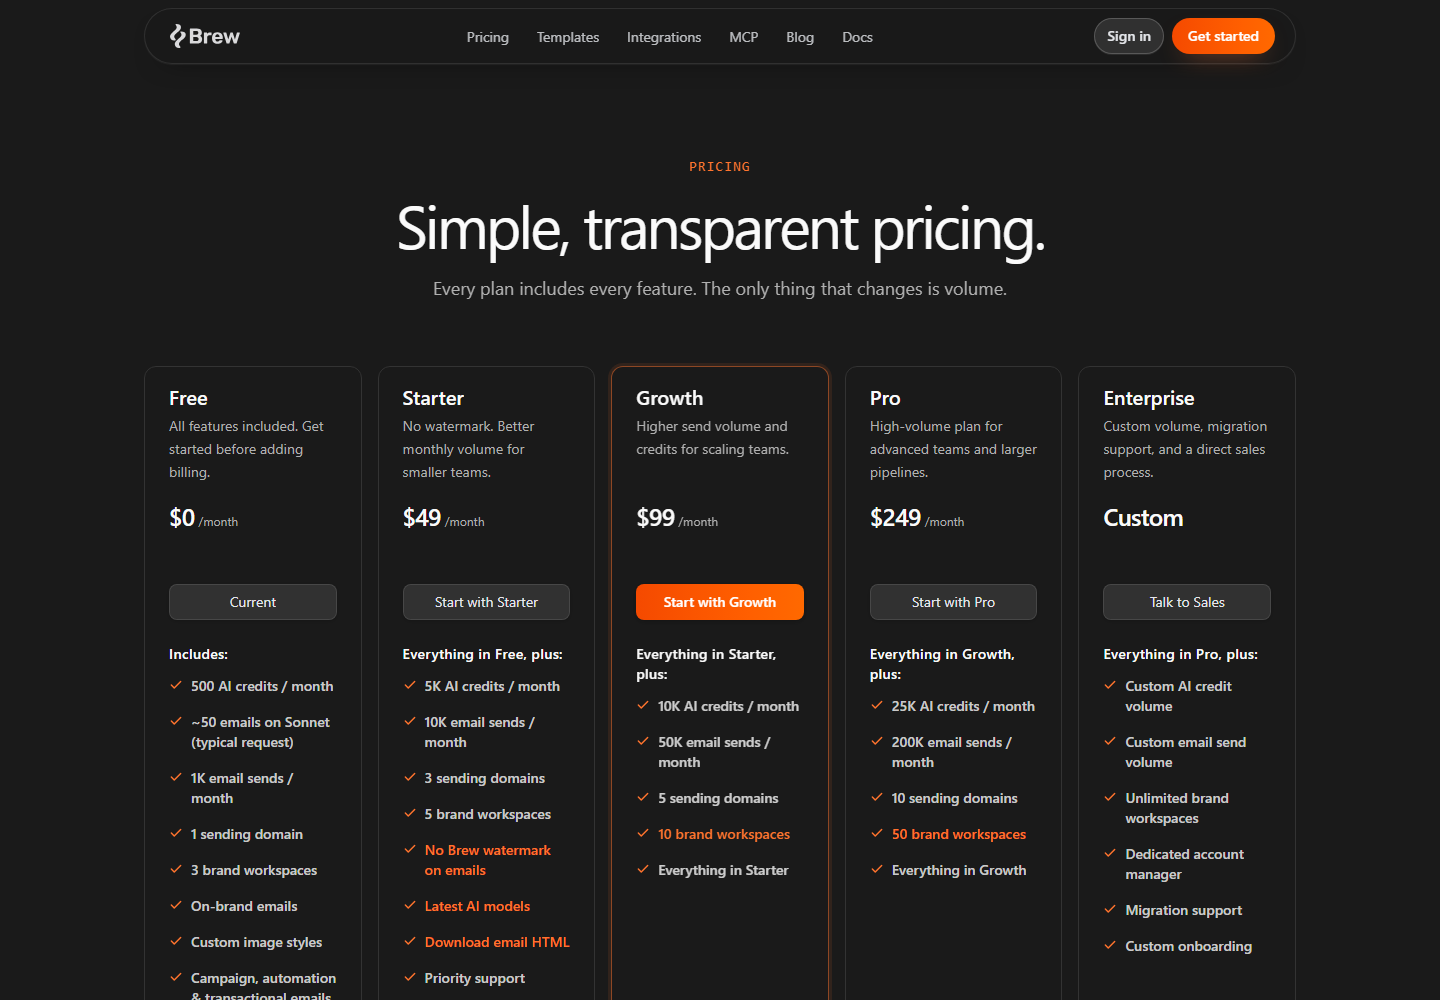Click the Custom price text
Viewport: 1440px width, 1000px height.
pyautogui.click(x=1143, y=518)
